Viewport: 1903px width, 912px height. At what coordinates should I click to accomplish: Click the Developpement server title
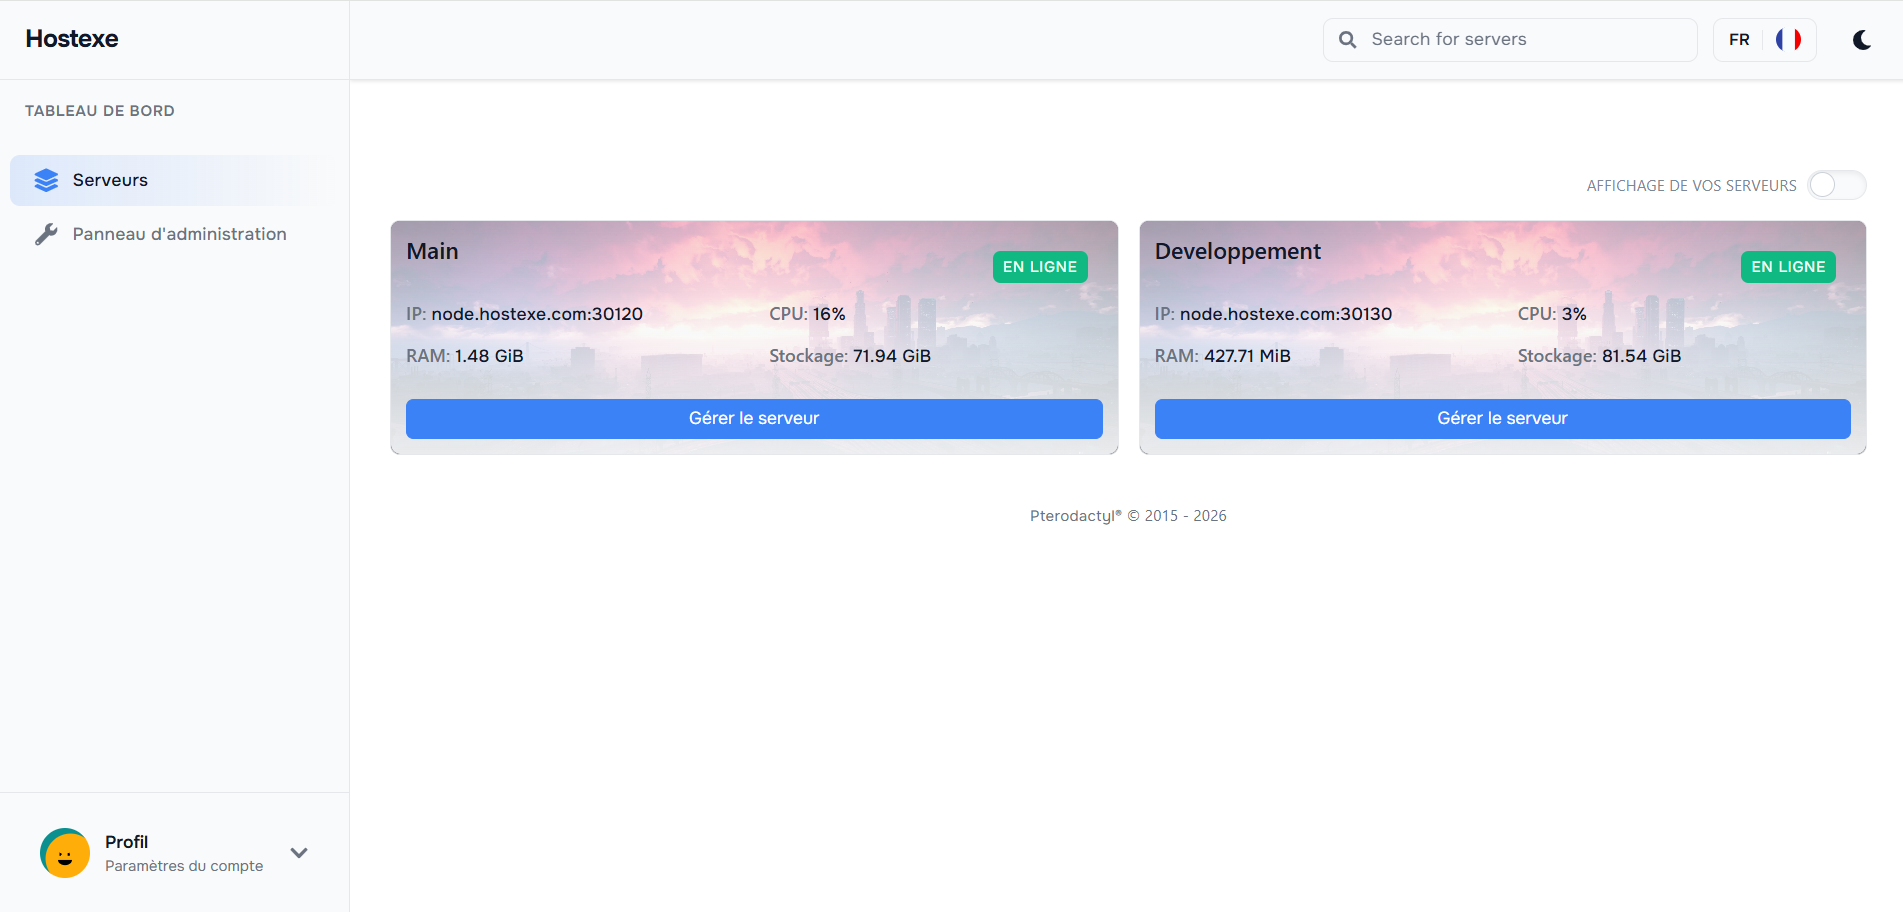[1237, 252]
